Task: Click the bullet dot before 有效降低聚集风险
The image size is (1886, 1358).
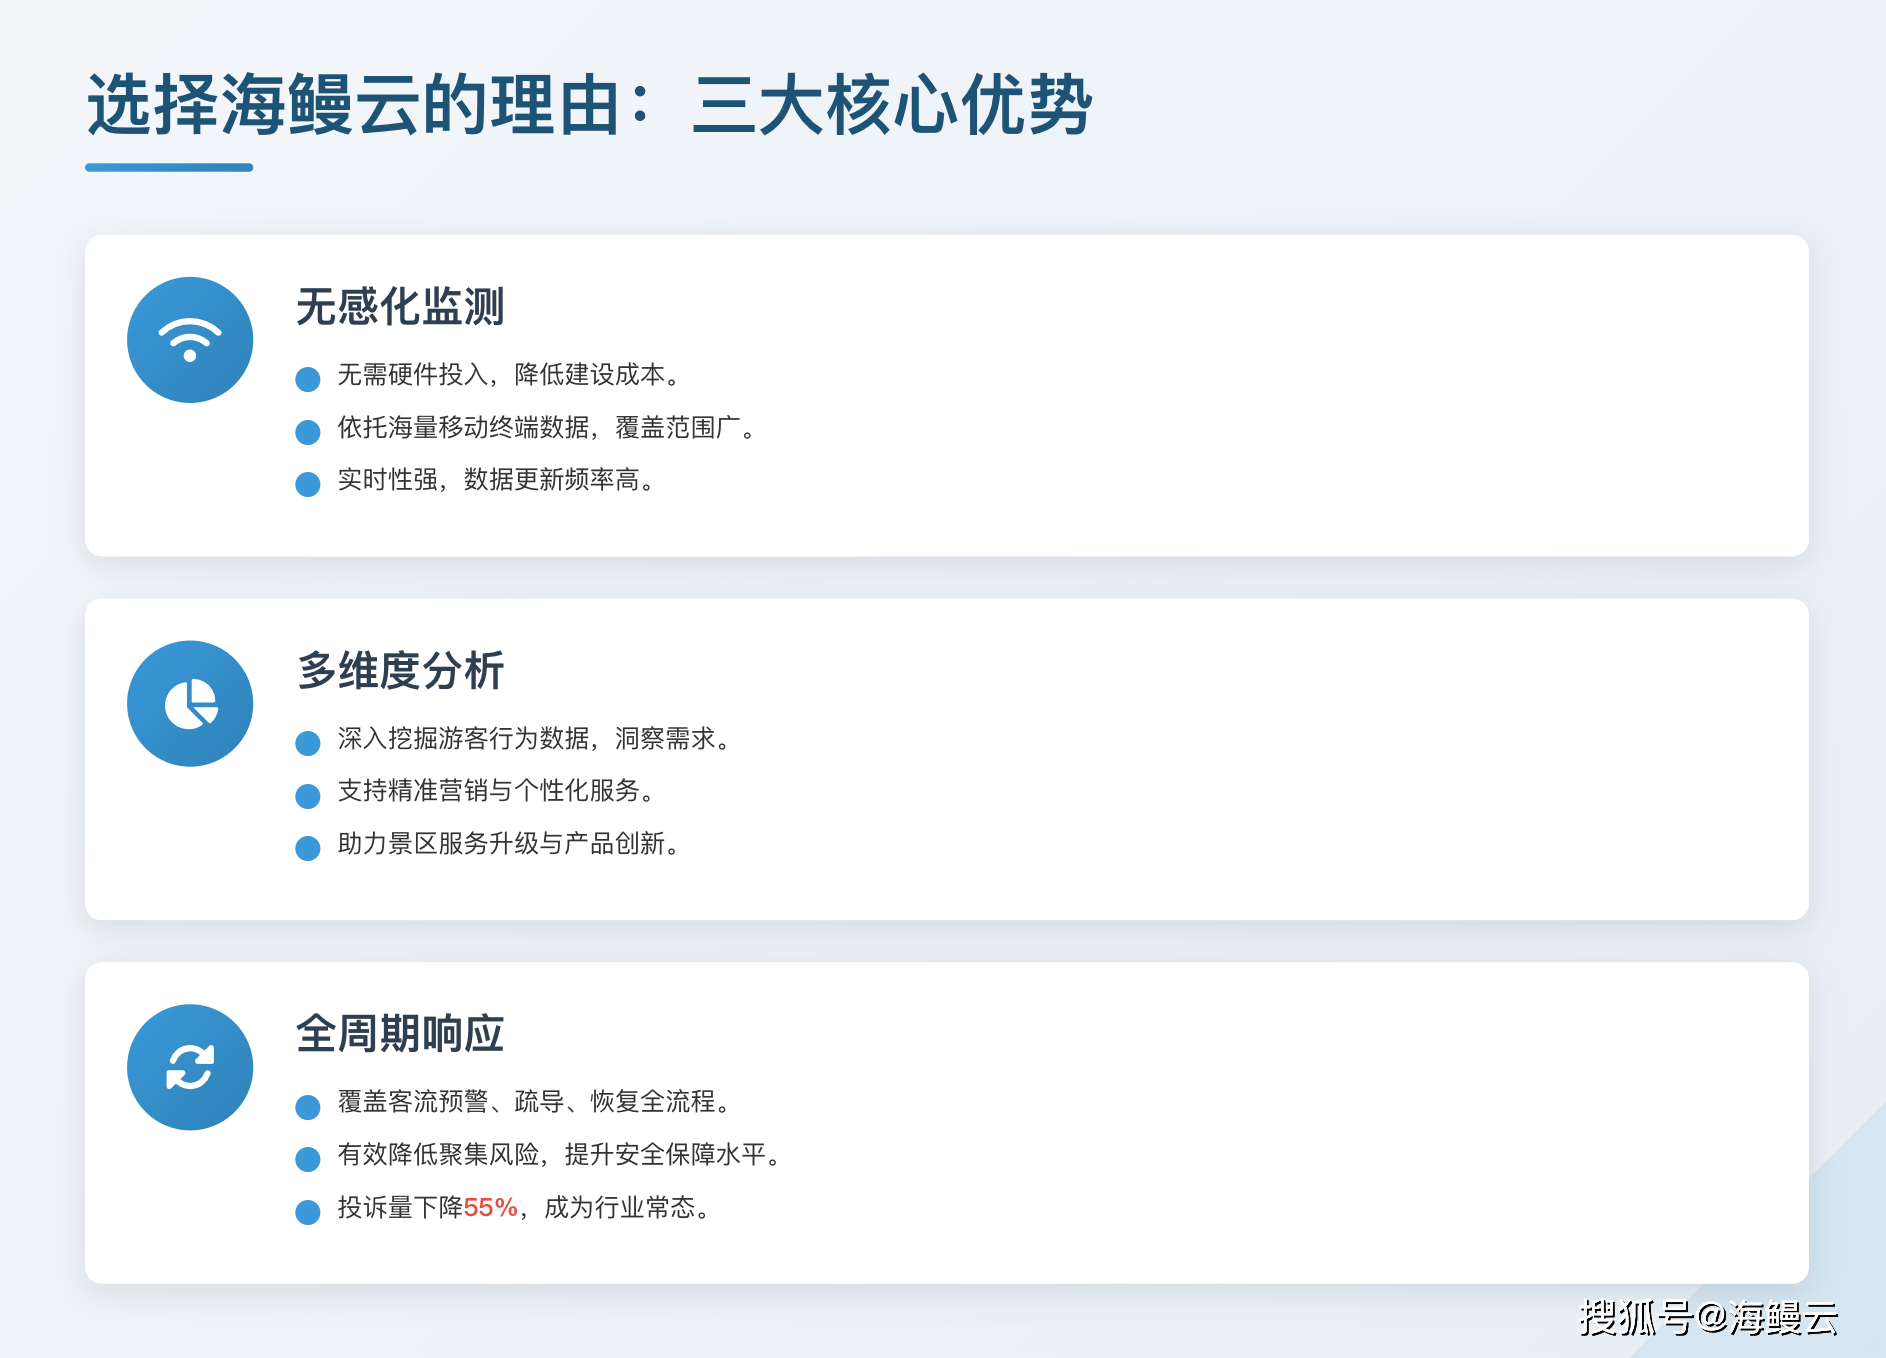Action: pos(308,1159)
